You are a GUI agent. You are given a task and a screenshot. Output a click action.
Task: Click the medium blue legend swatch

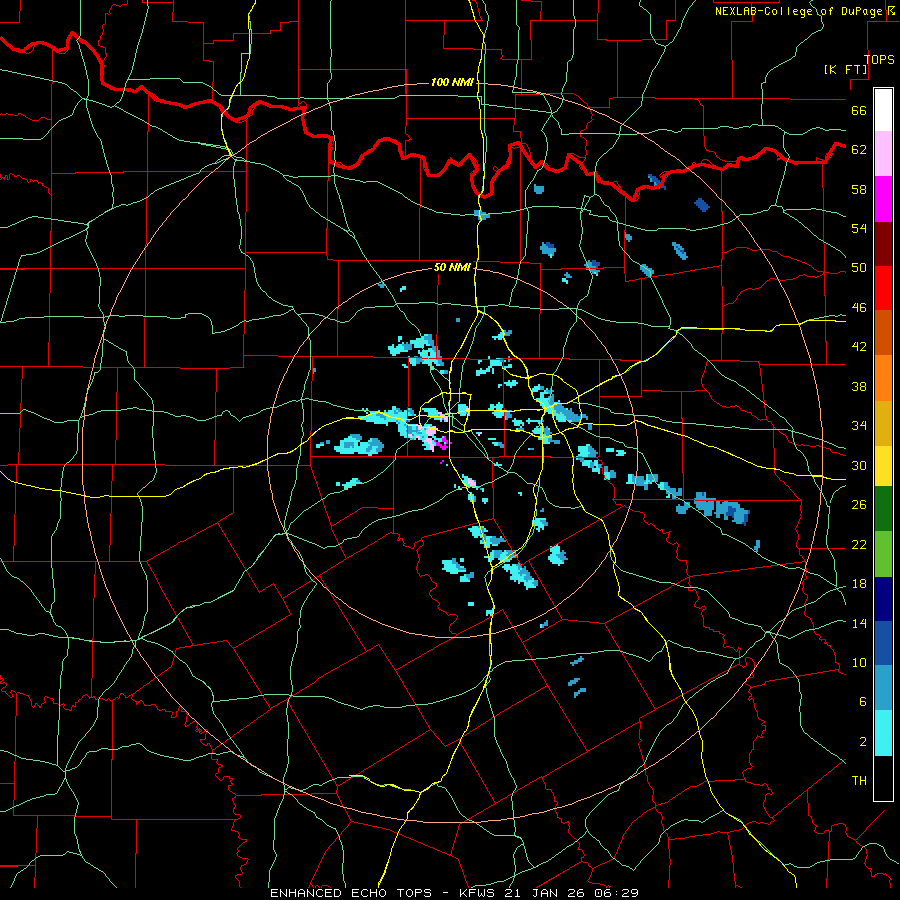(883, 643)
